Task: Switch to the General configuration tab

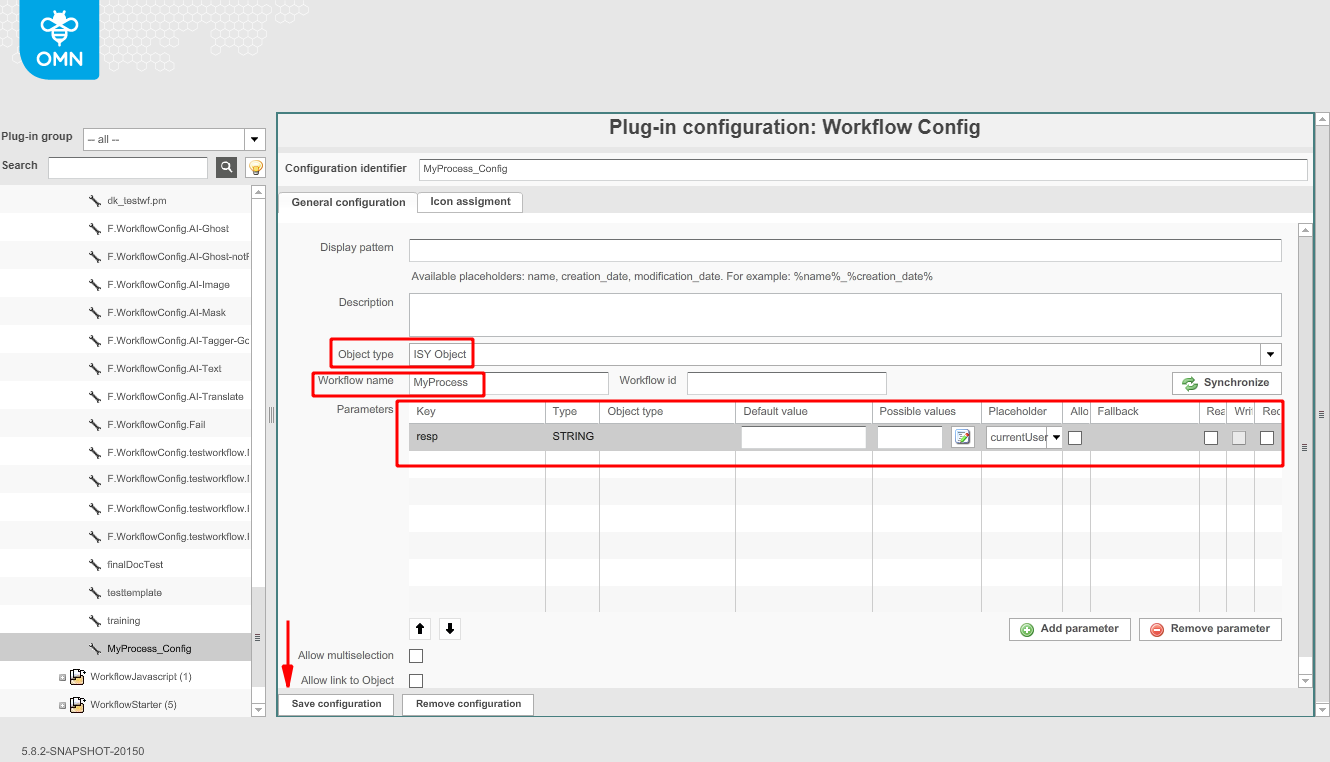Action: 348,202
